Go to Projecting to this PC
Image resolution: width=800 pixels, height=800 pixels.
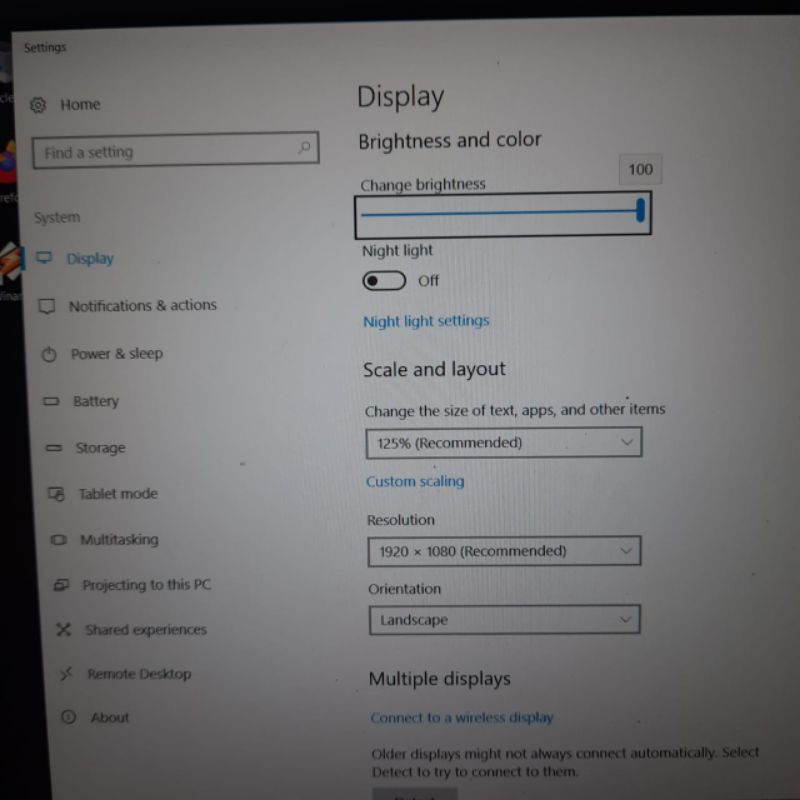pyautogui.click(x=146, y=585)
